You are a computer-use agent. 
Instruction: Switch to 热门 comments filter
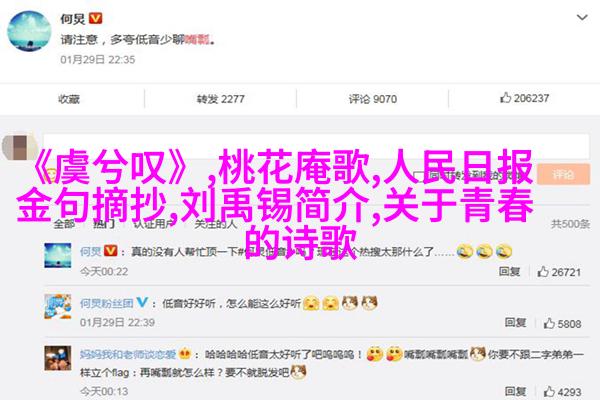click(104, 224)
